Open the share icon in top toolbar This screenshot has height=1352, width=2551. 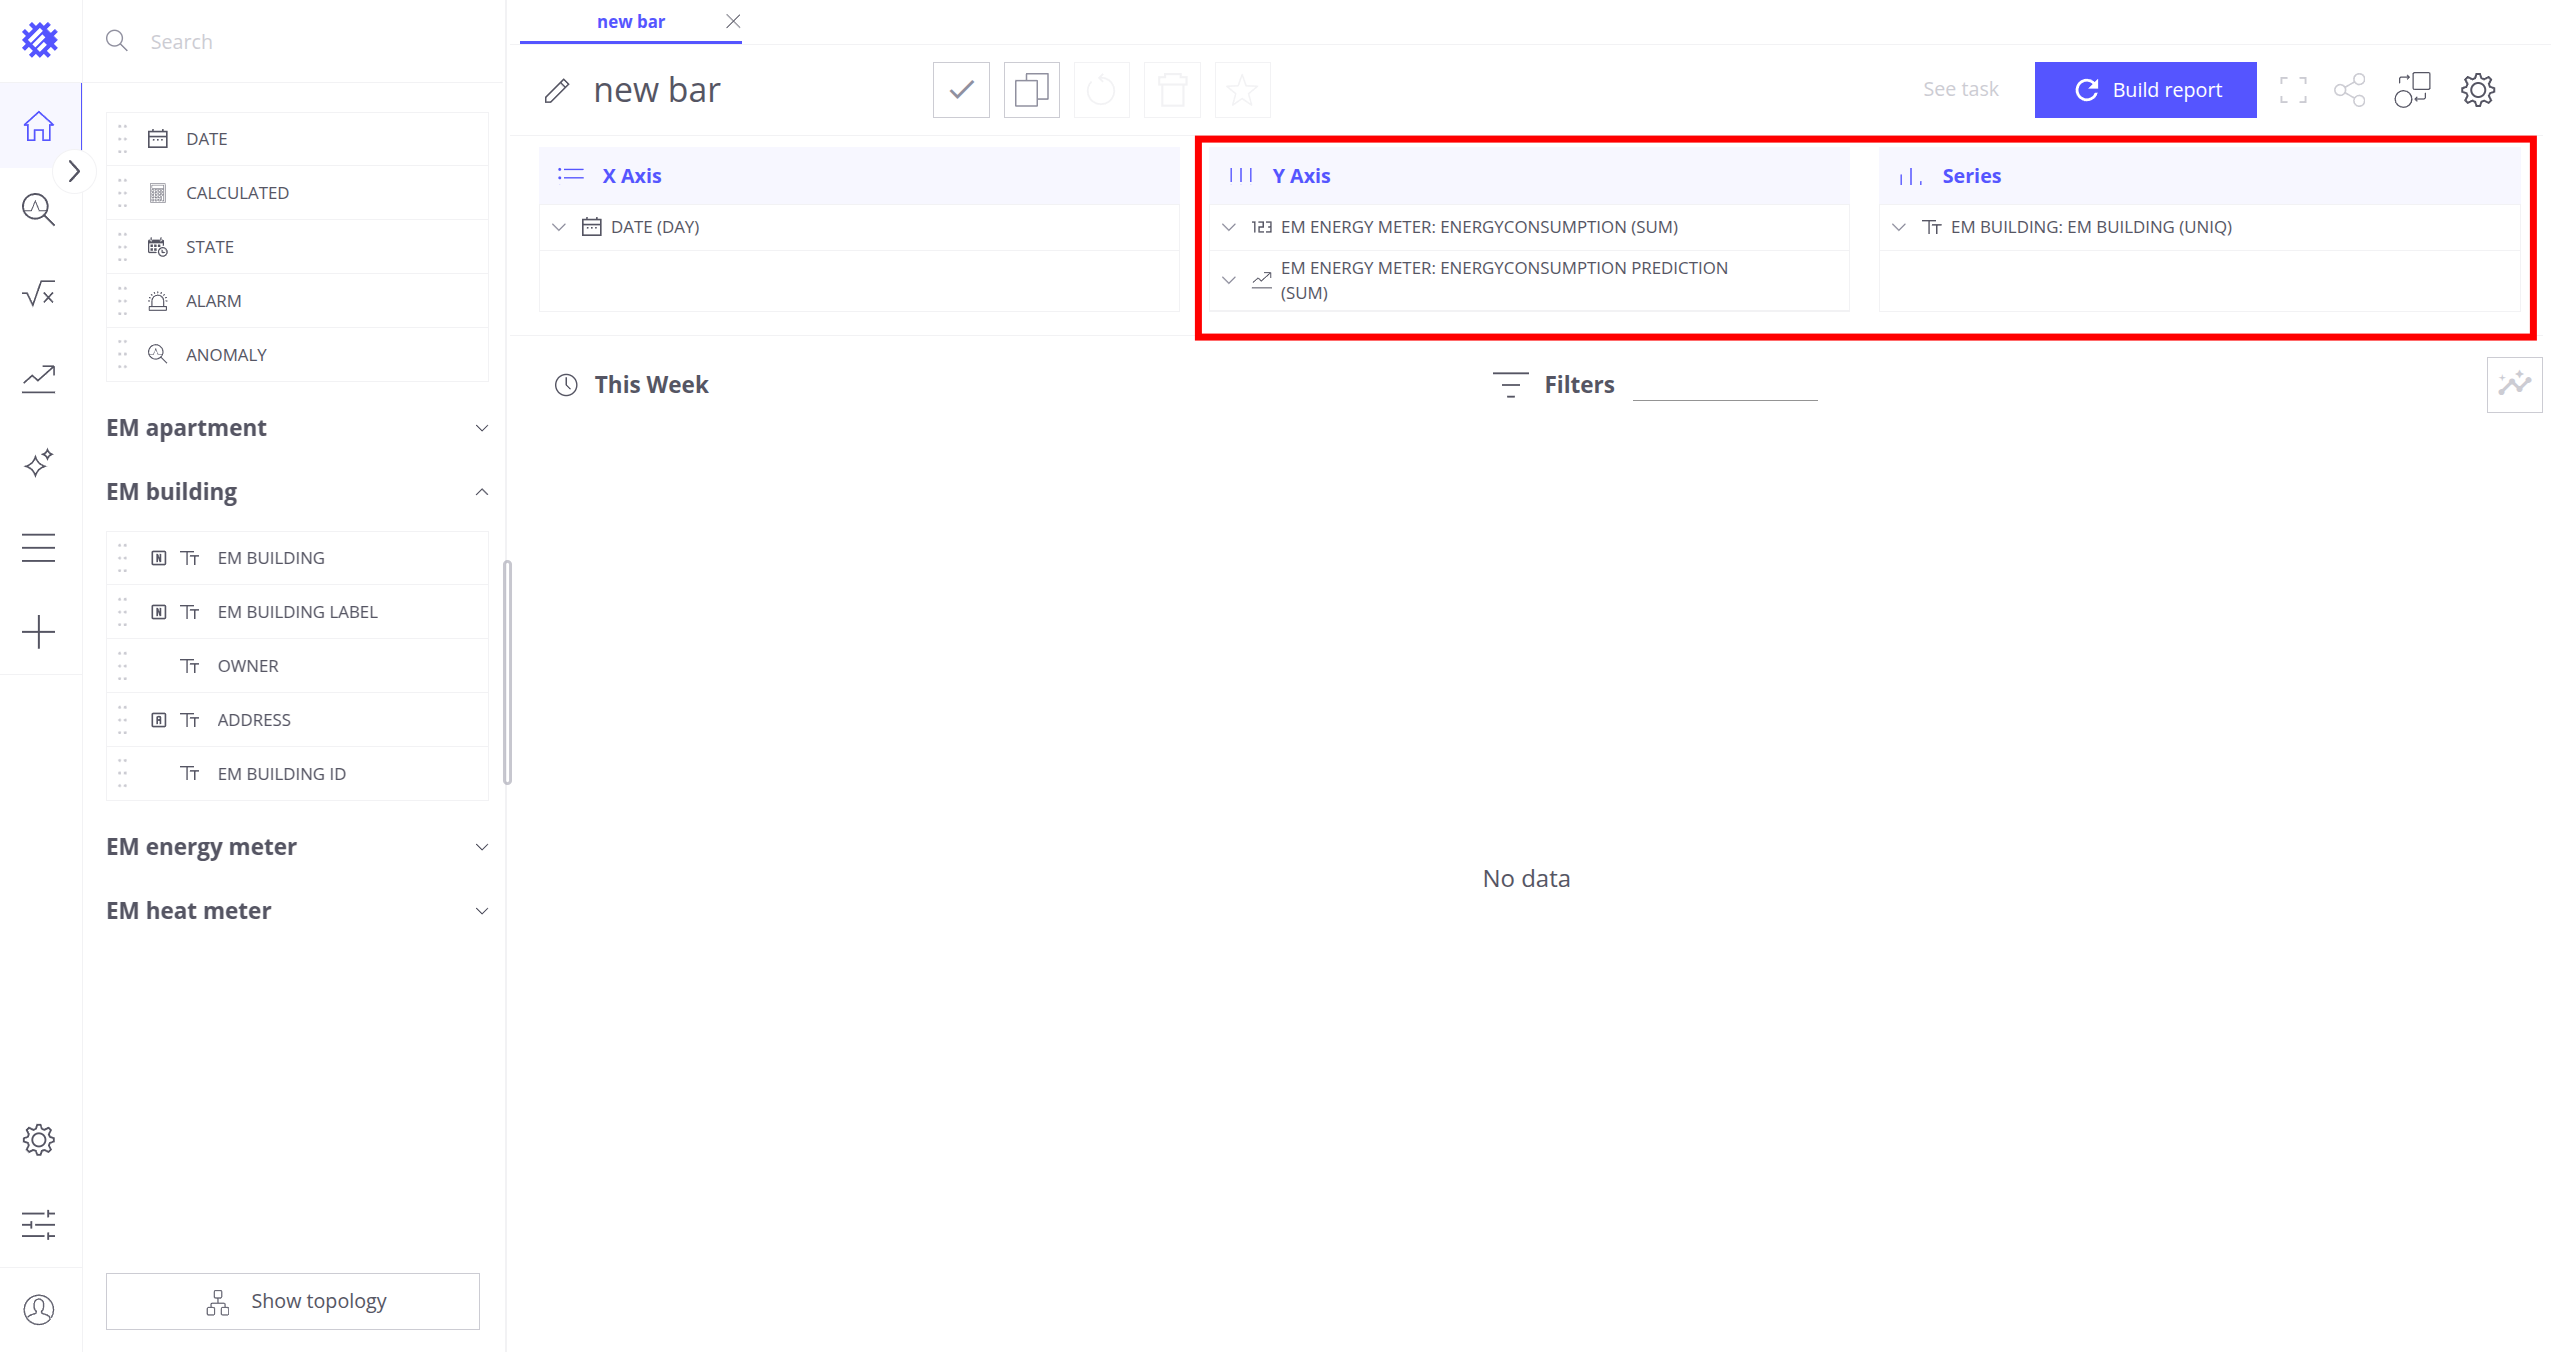coord(2349,90)
